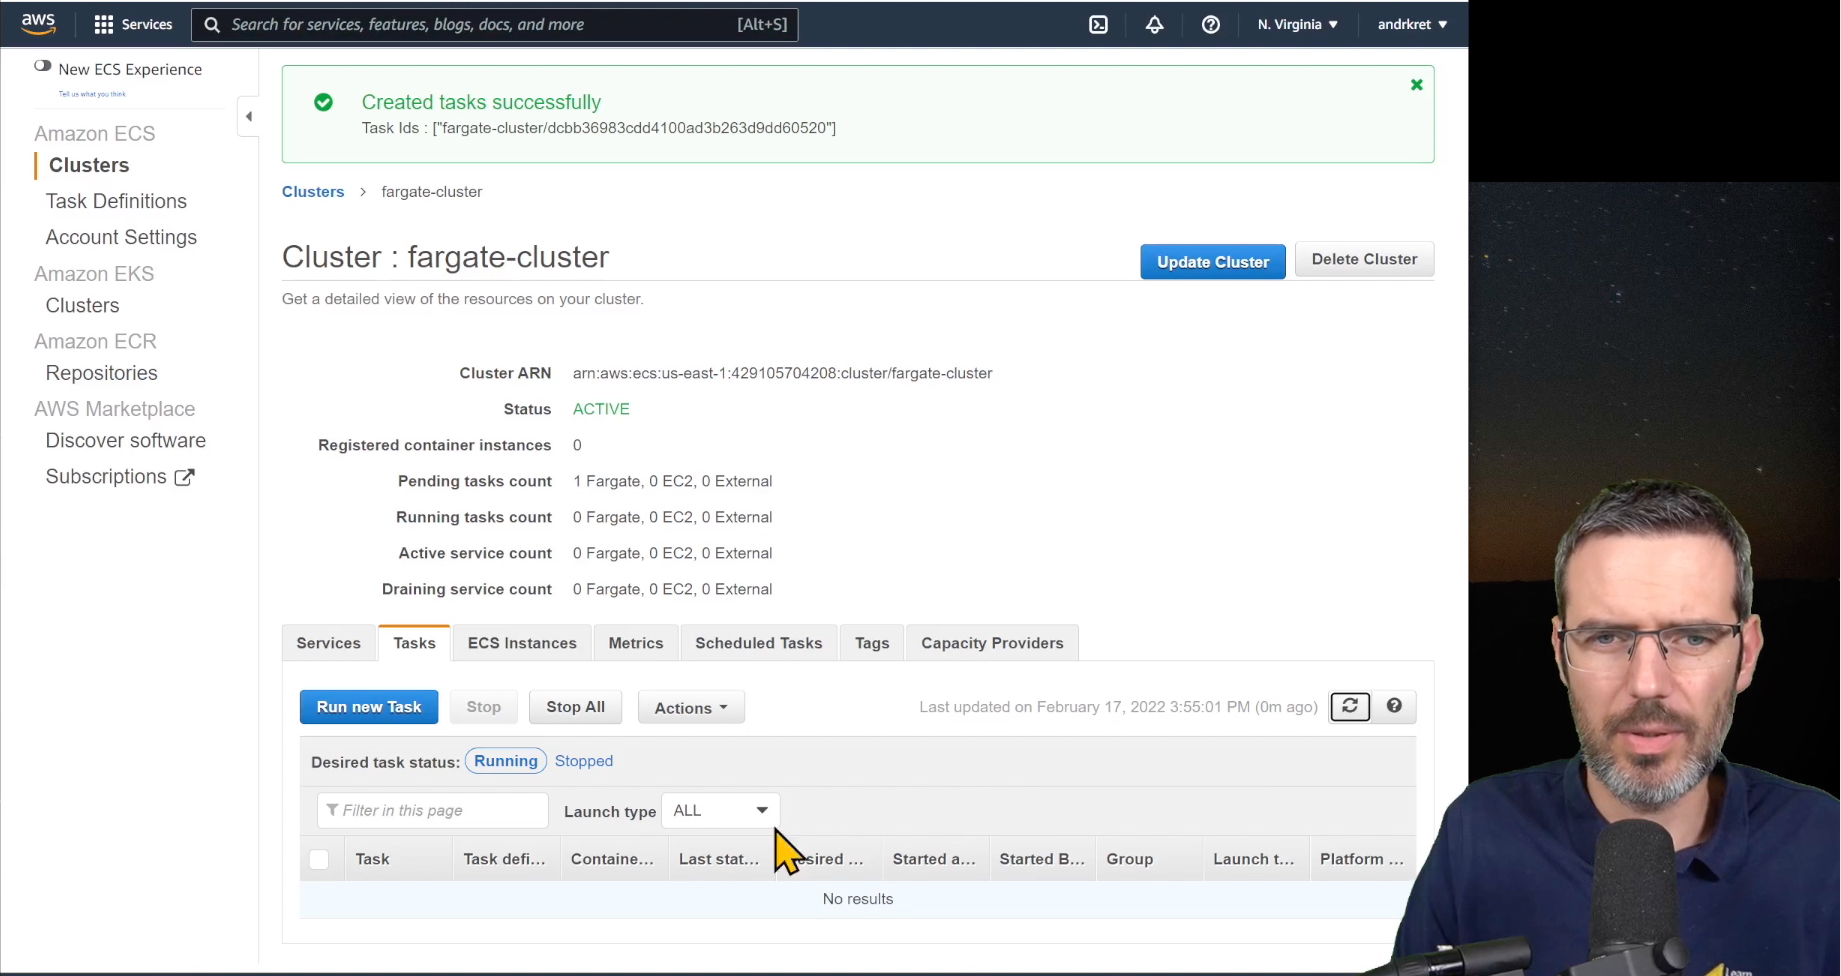Open the andrkret account dropdown
Image resolution: width=1841 pixels, height=976 pixels.
point(1412,25)
